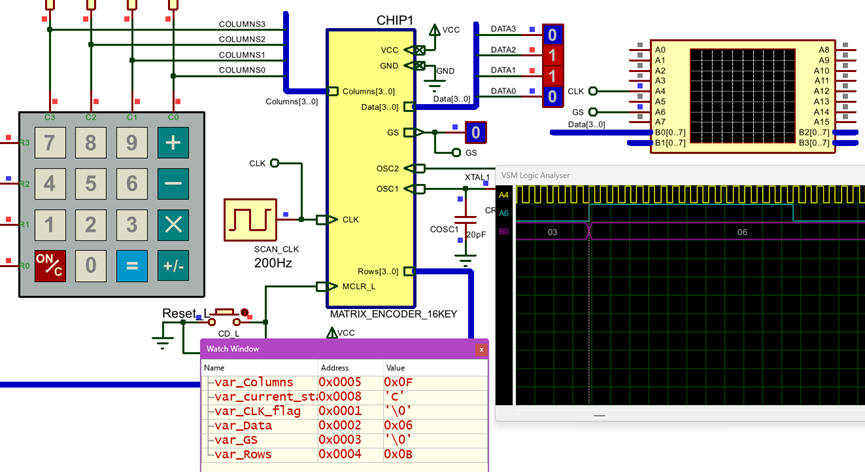Select var_CLK_flag row in Watch Window

tap(345, 411)
